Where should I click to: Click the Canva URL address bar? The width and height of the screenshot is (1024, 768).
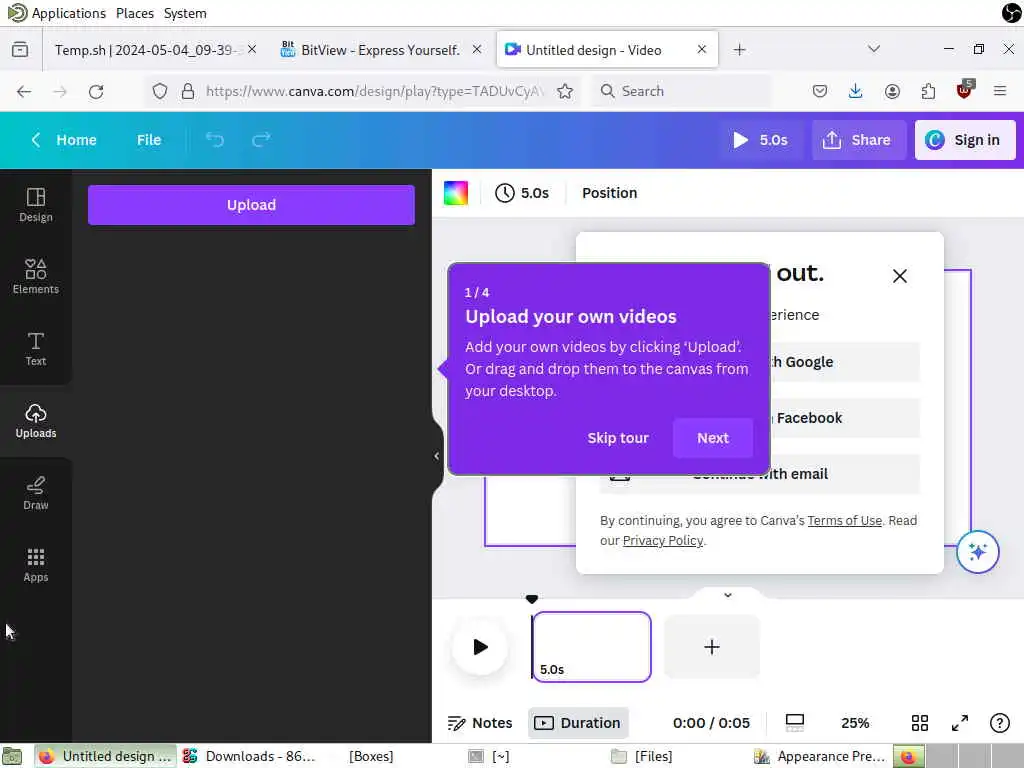coord(374,91)
